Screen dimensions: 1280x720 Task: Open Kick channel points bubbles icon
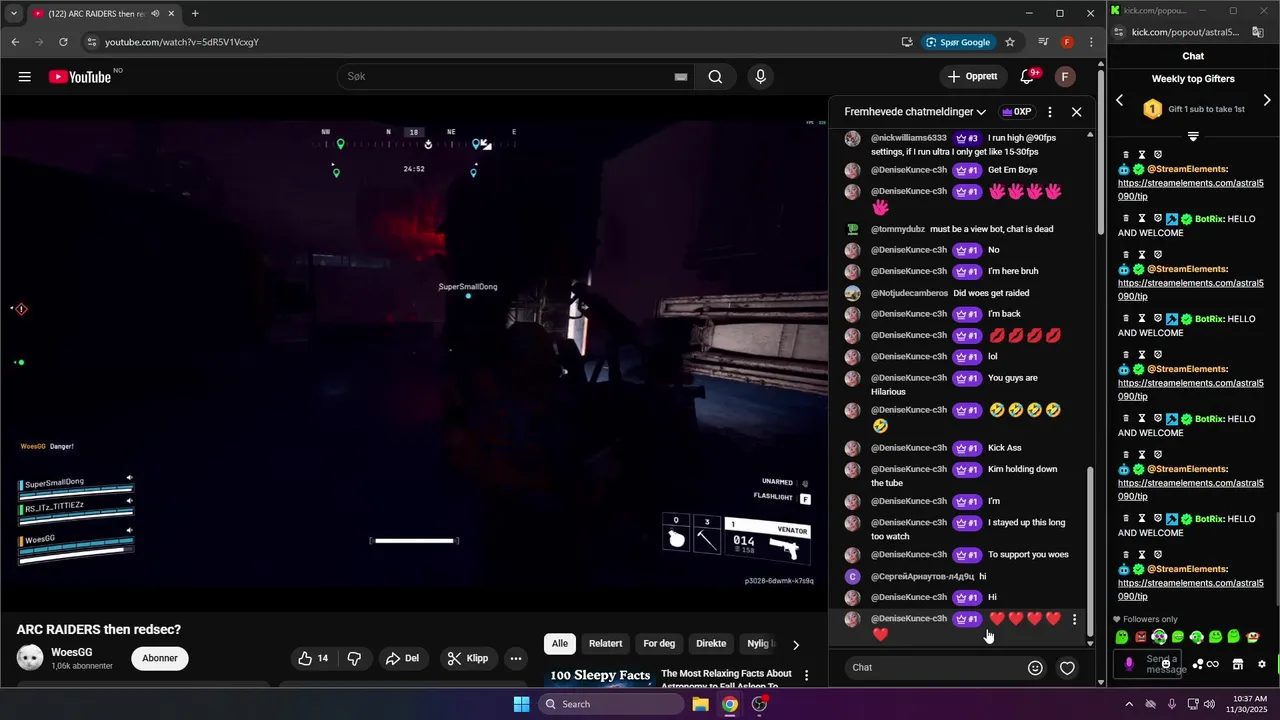click(x=1198, y=664)
